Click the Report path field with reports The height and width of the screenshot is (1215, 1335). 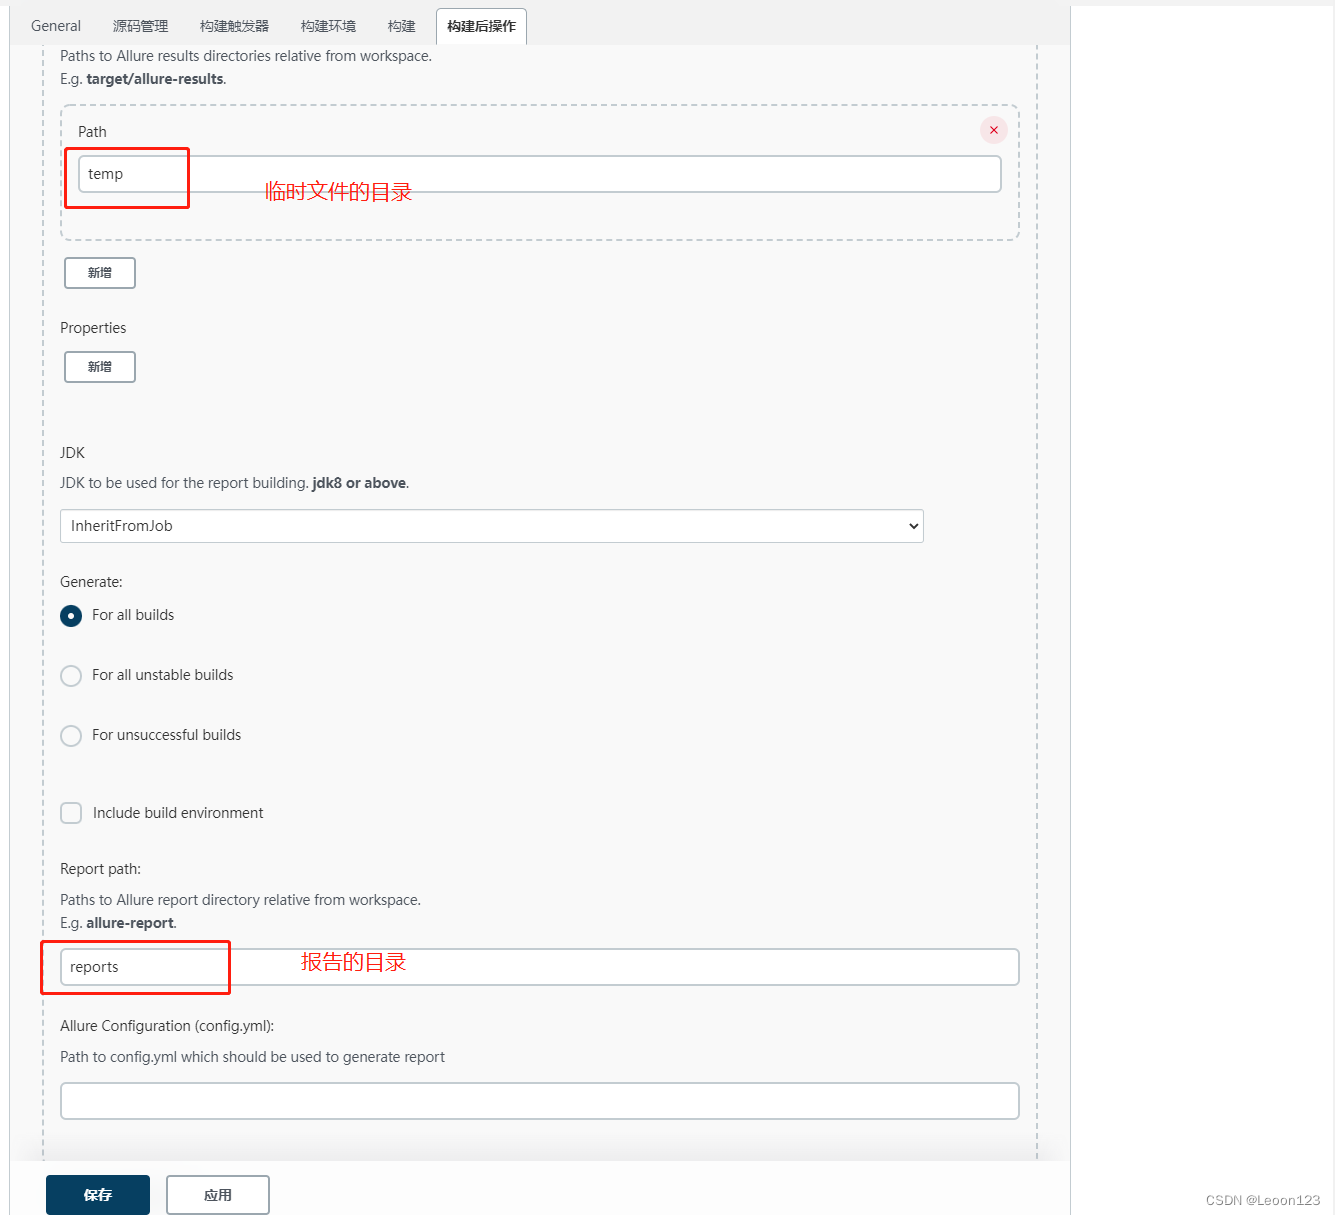click(540, 967)
